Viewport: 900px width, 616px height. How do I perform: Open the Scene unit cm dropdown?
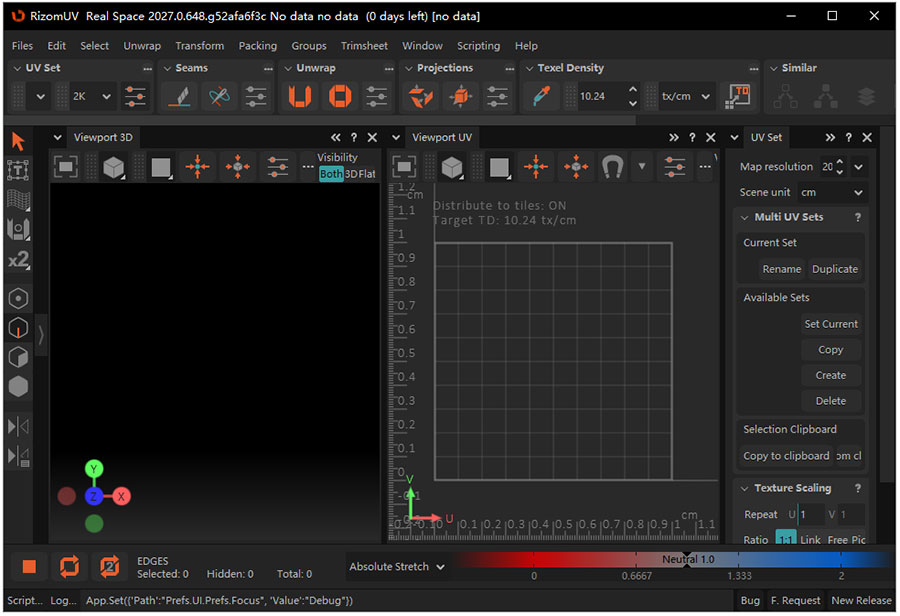[x=831, y=192]
